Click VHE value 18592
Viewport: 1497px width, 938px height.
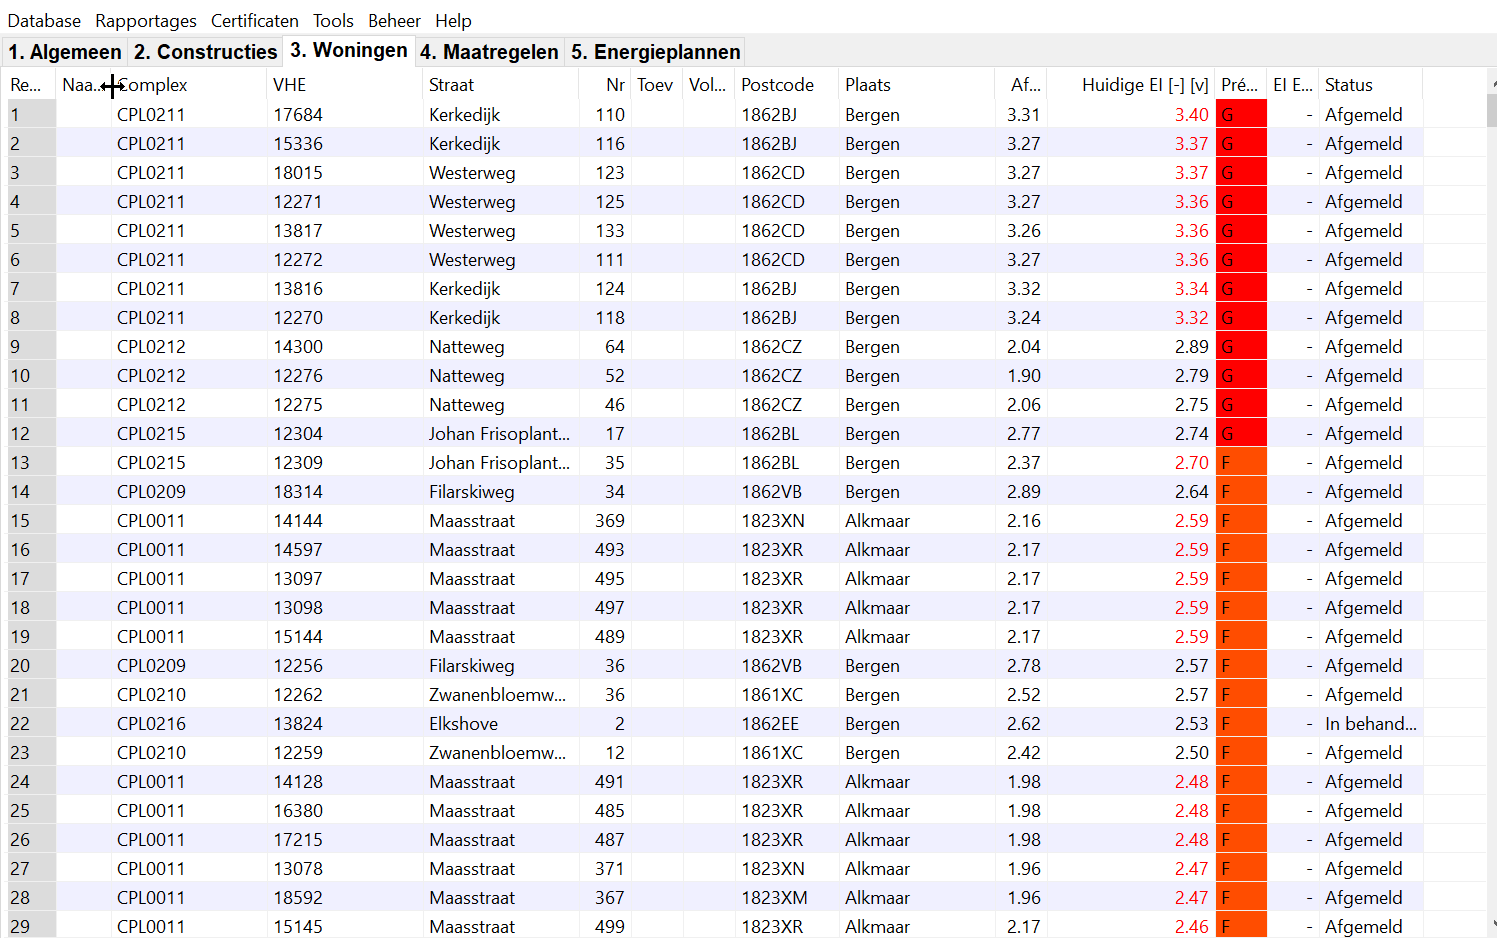[298, 897]
